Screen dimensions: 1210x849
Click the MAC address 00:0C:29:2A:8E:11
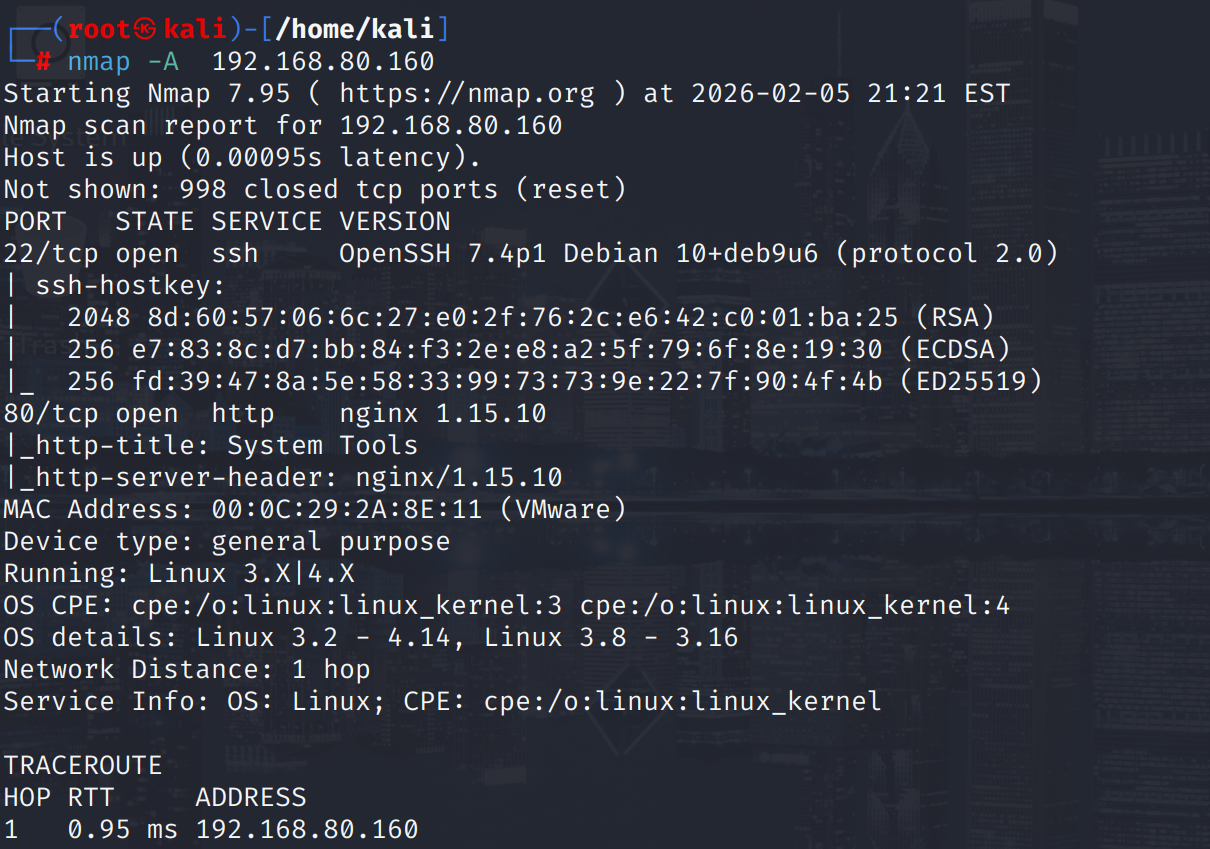point(347,510)
